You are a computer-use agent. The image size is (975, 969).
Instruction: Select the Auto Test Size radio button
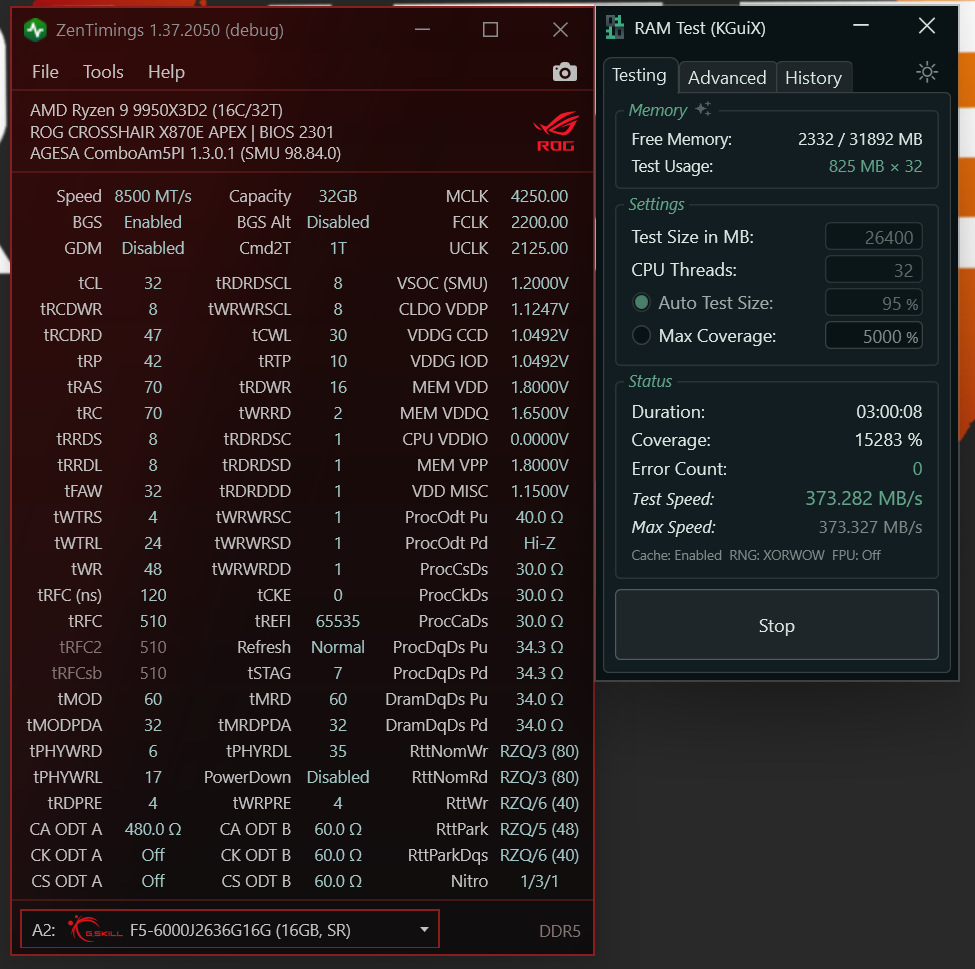pos(641,303)
